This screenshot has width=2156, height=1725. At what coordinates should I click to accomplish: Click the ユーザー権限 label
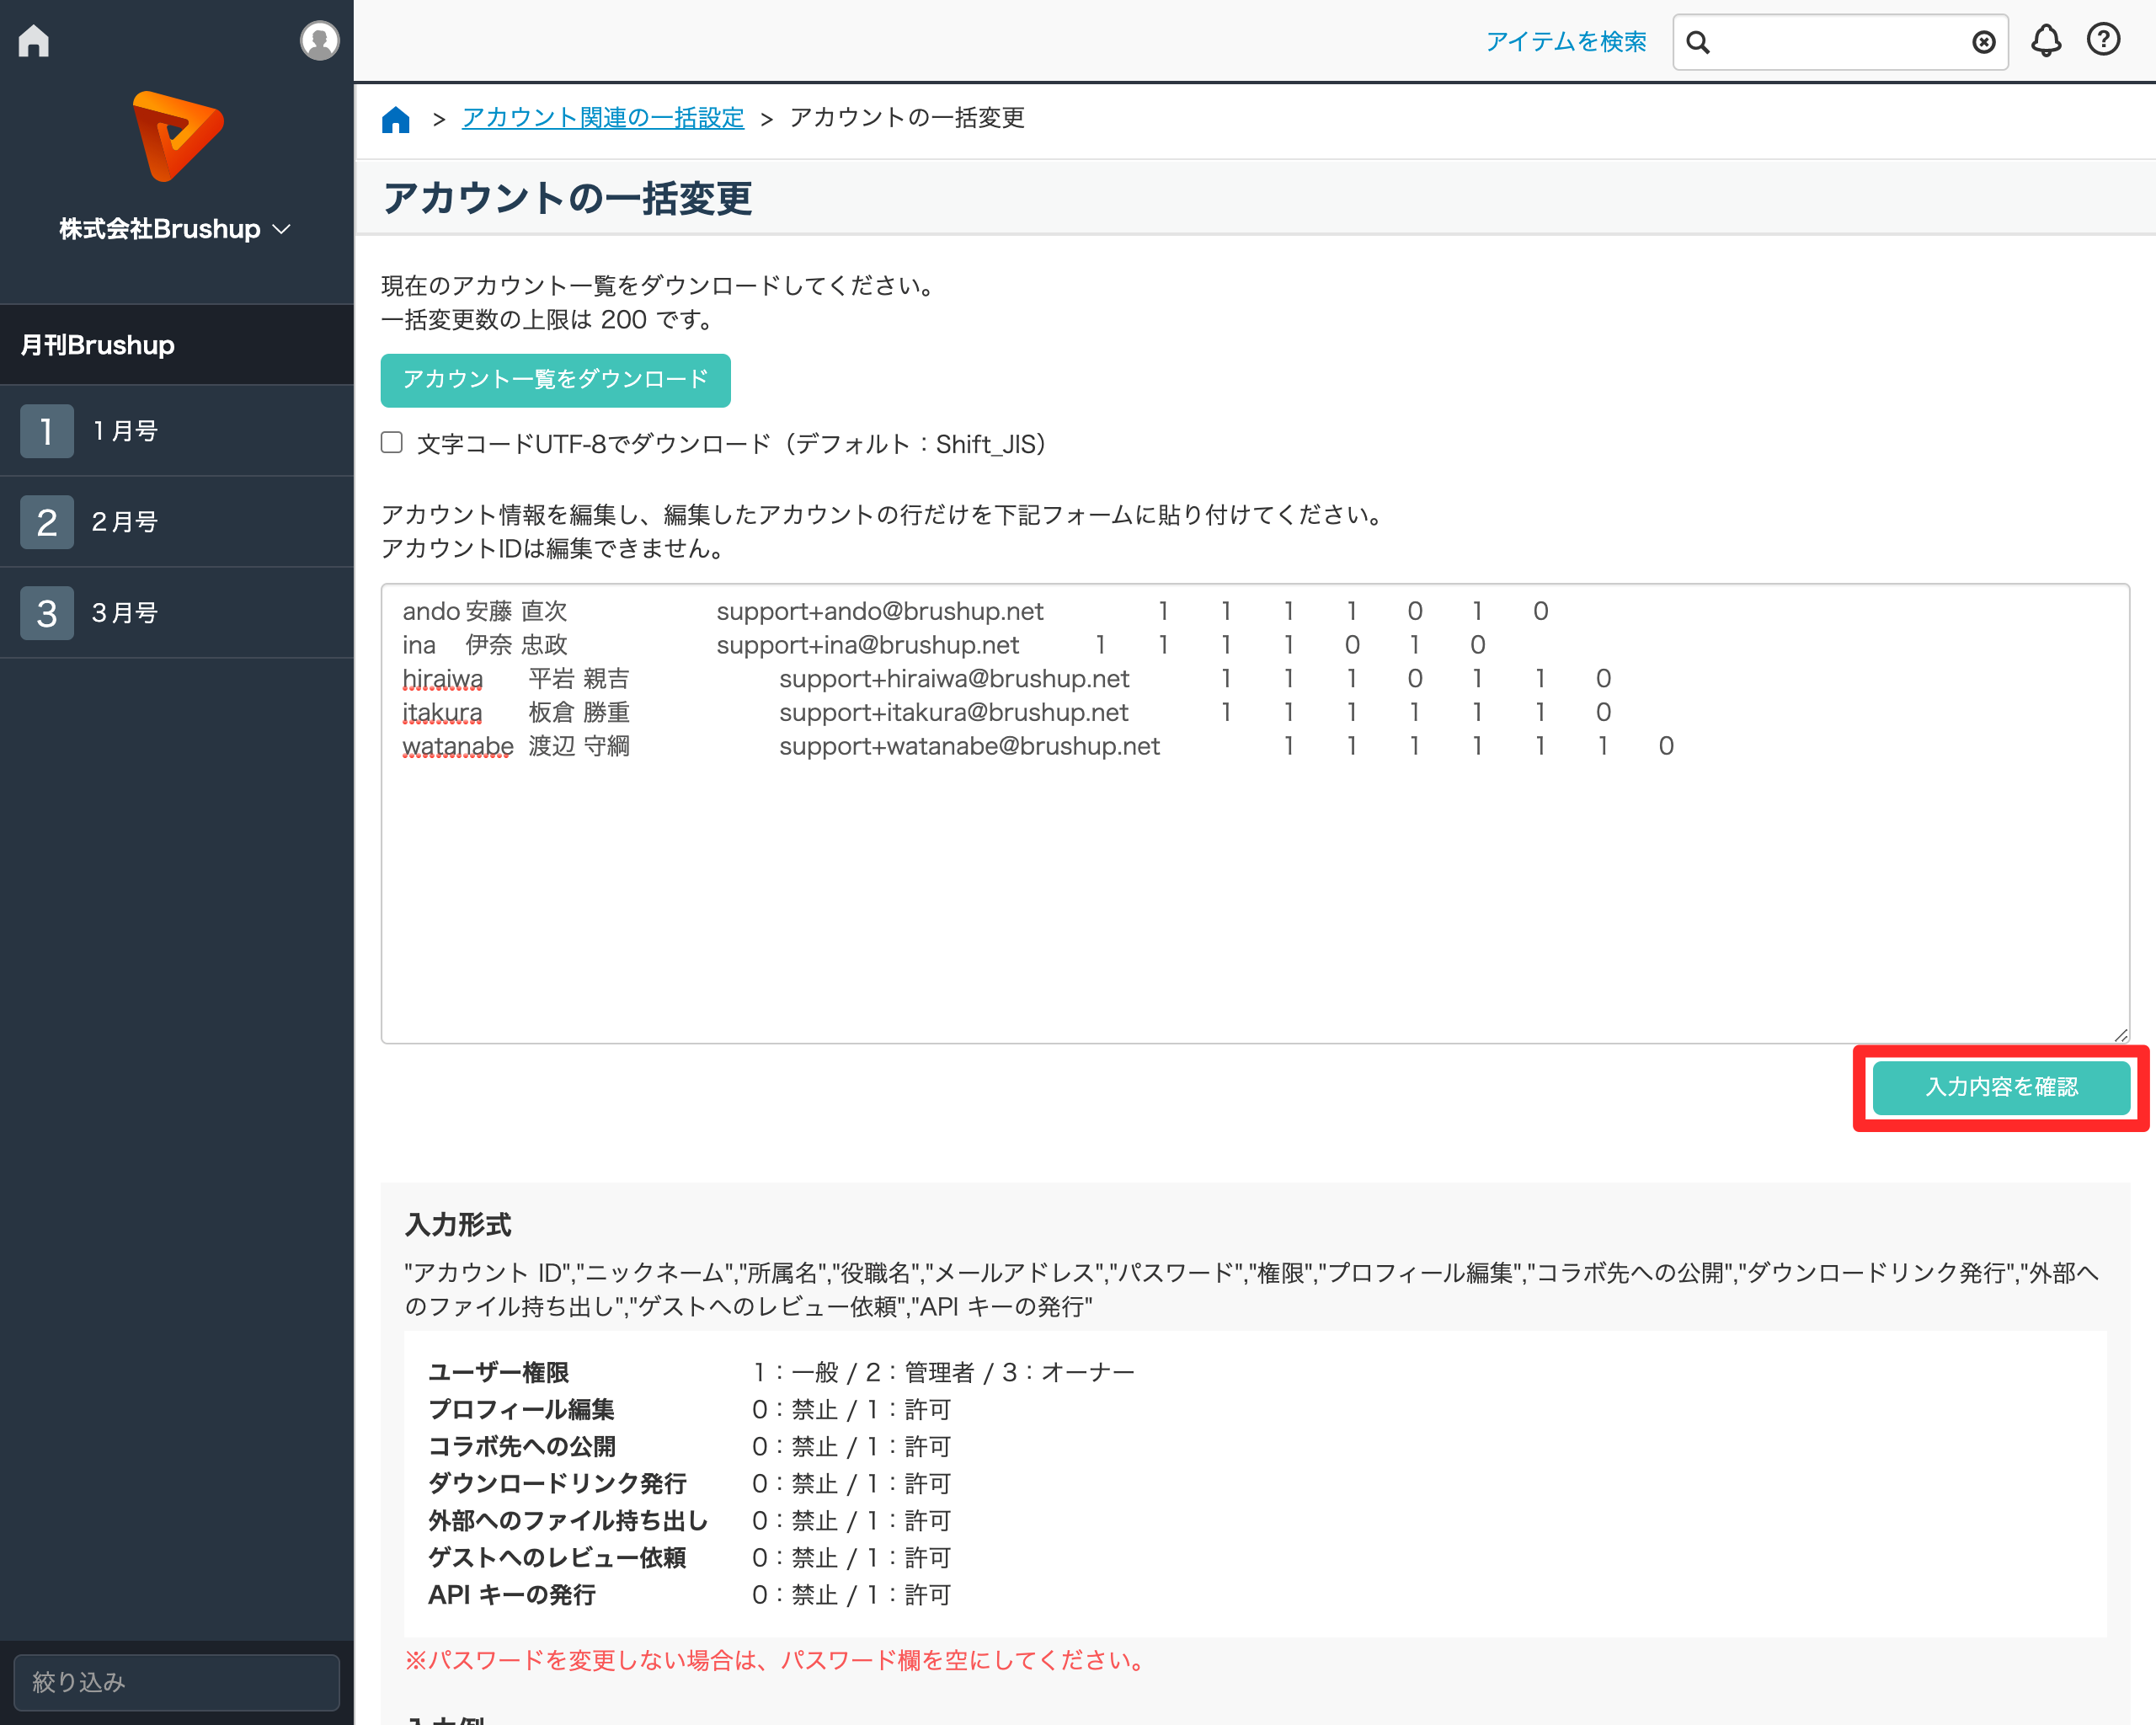[x=498, y=1372]
